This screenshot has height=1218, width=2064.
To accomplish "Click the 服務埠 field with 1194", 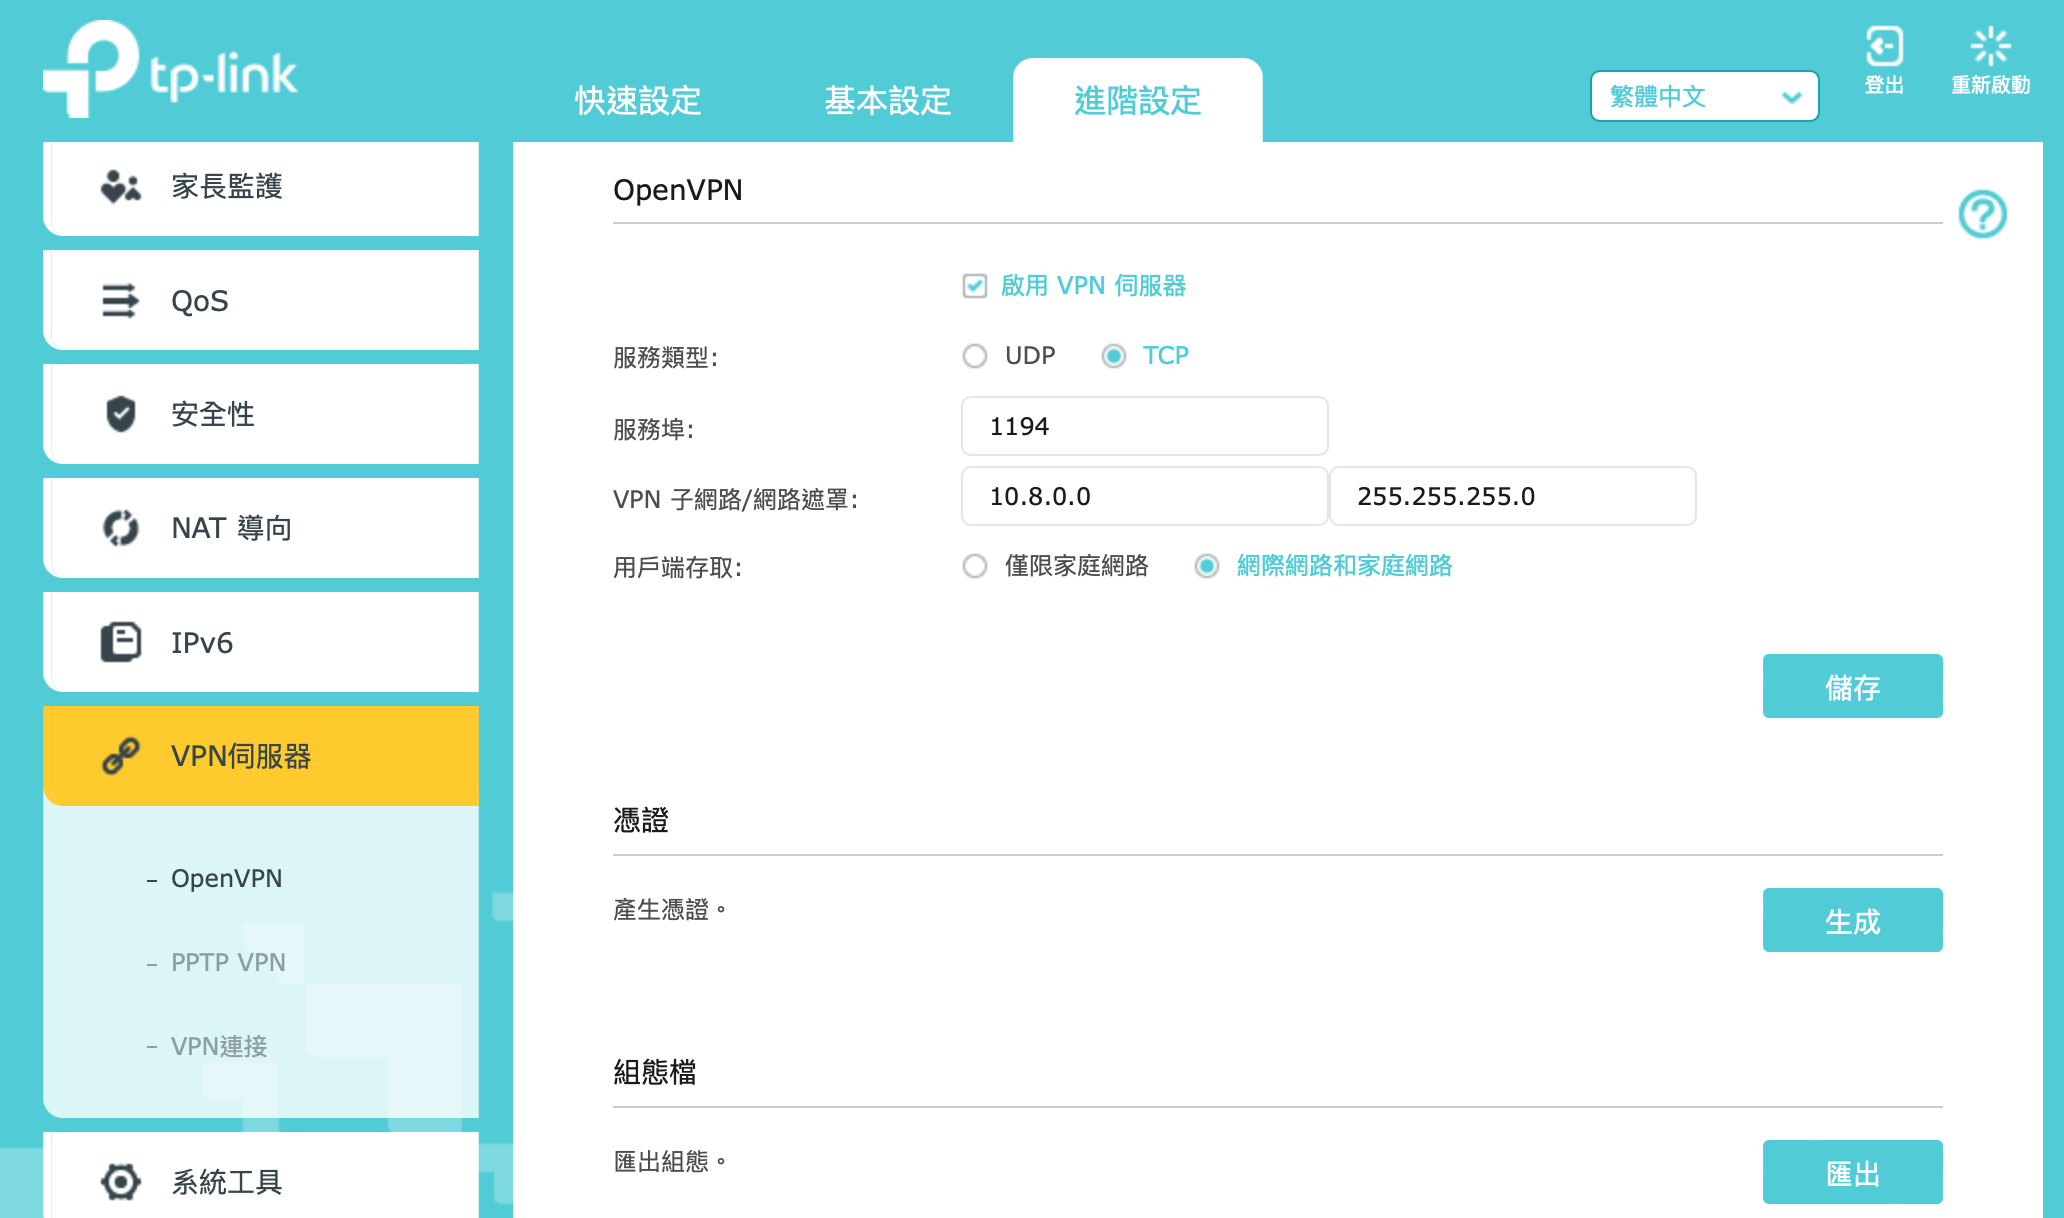I will click(x=1144, y=426).
